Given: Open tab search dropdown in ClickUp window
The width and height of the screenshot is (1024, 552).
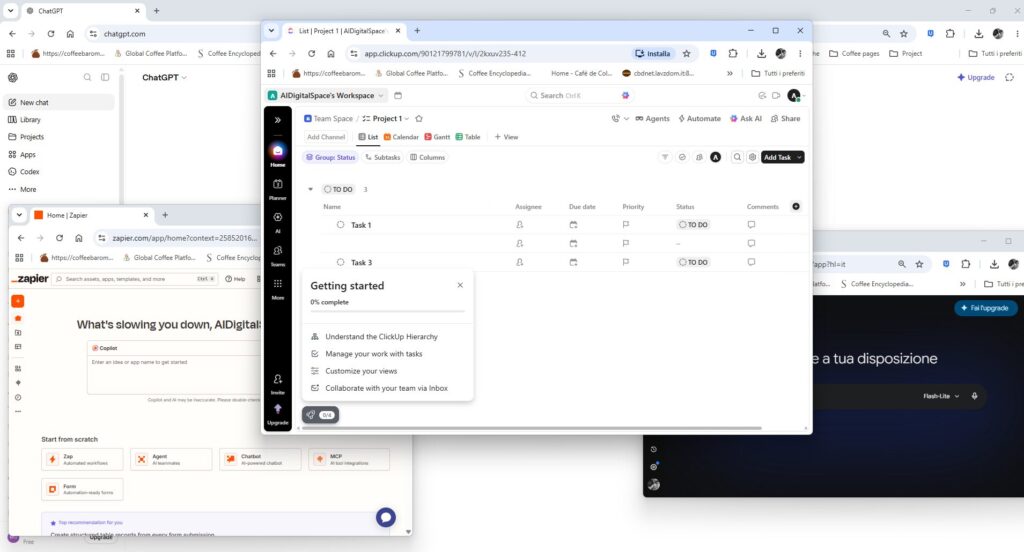Looking at the screenshot, I should click(272, 31).
